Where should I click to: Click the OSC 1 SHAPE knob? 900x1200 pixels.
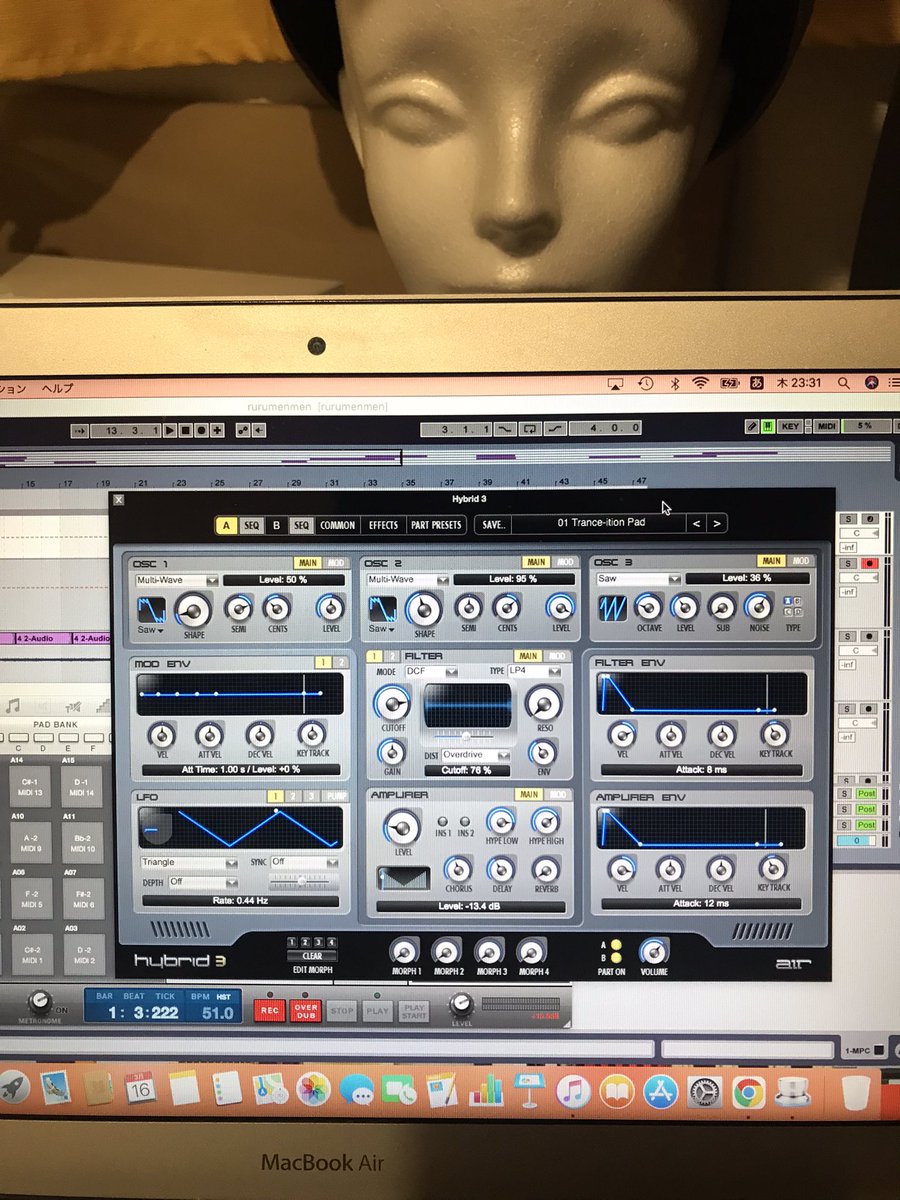(193, 609)
